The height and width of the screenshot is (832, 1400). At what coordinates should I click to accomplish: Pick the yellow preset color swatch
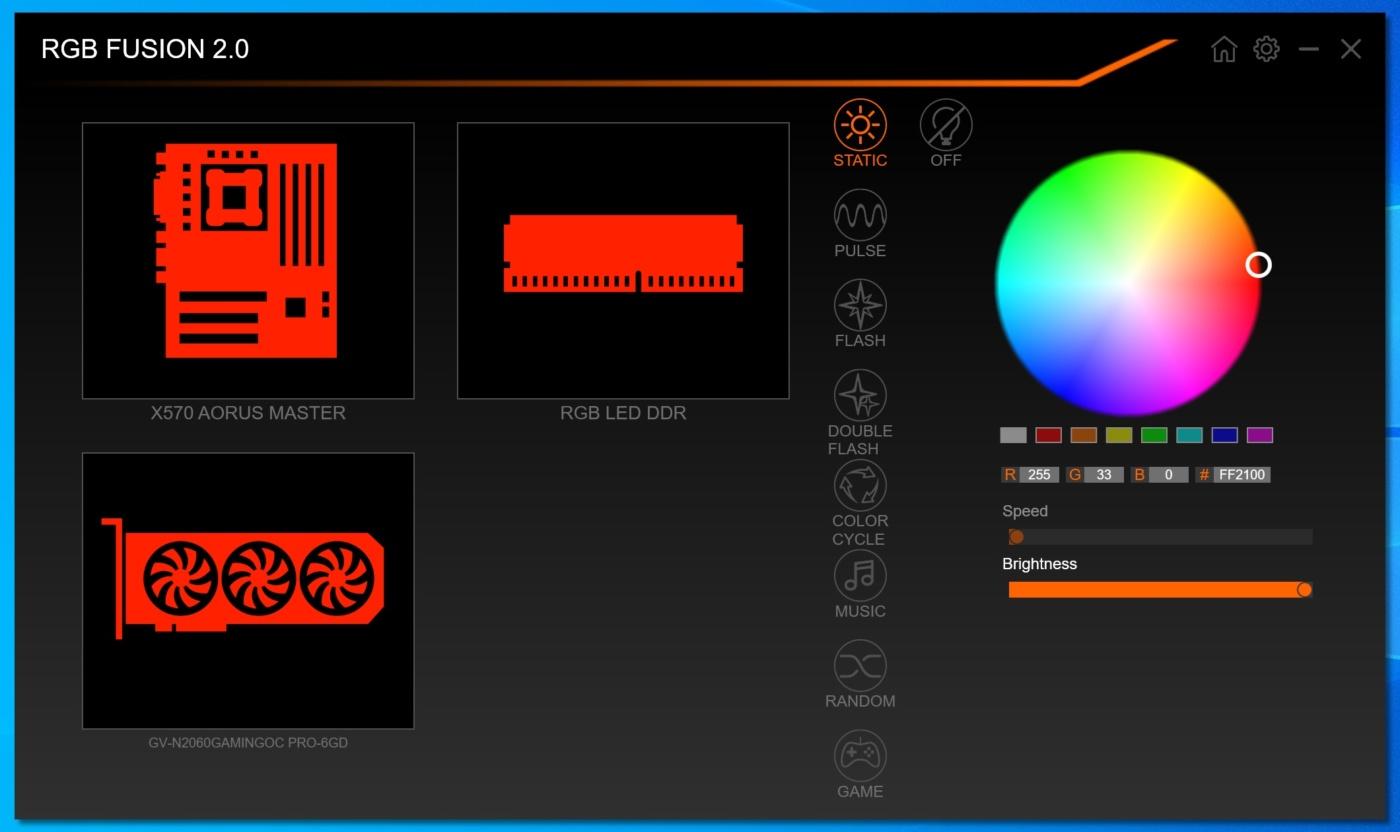1119,435
